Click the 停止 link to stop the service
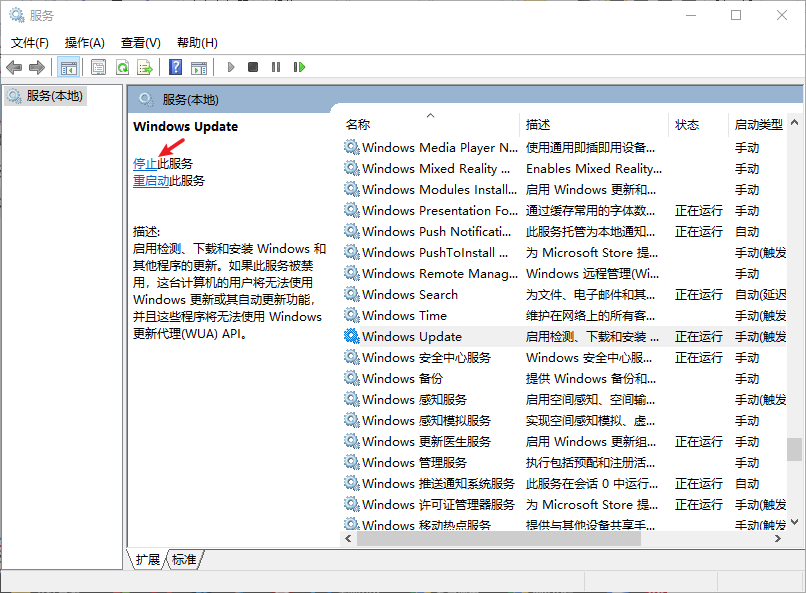 [x=145, y=163]
